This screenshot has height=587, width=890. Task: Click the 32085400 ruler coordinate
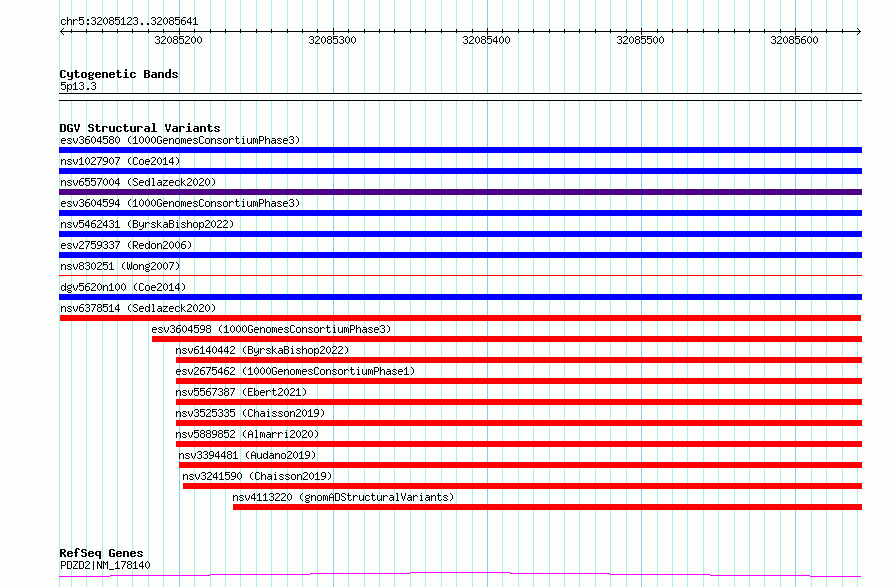click(486, 40)
